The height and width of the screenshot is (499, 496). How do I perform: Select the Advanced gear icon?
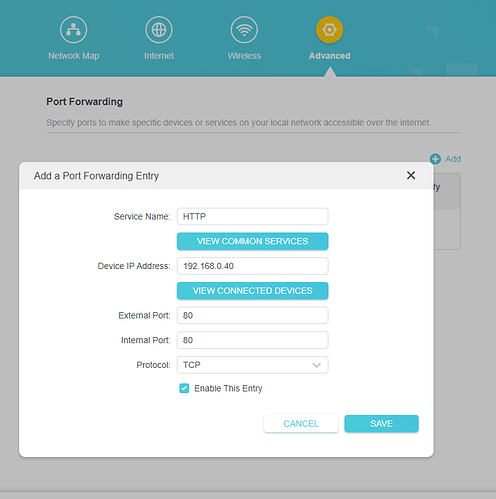click(329, 30)
